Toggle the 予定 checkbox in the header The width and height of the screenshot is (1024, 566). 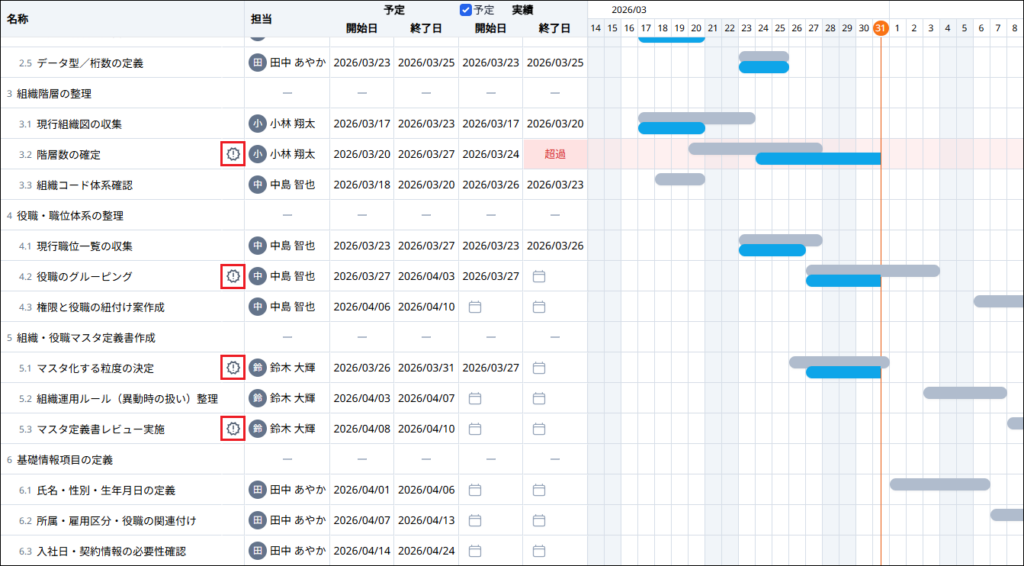click(465, 10)
